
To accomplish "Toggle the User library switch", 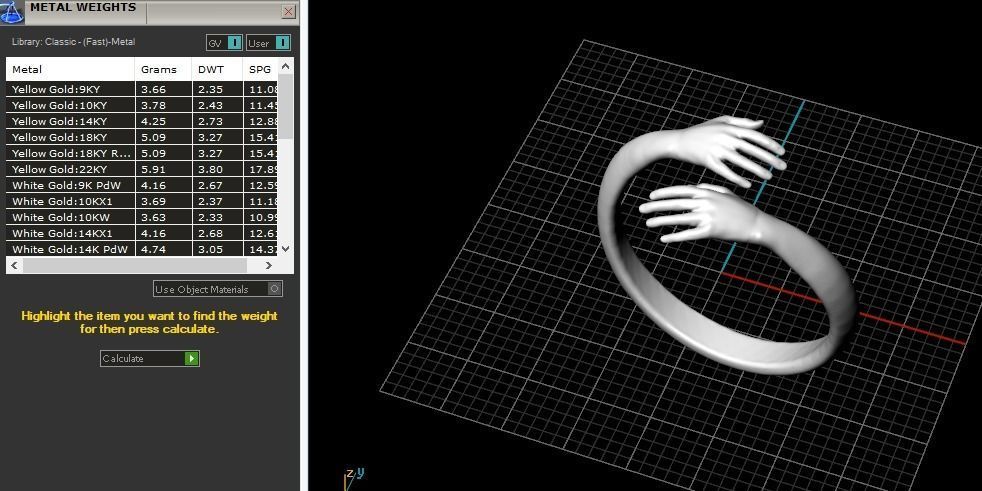I will [x=268, y=43].
